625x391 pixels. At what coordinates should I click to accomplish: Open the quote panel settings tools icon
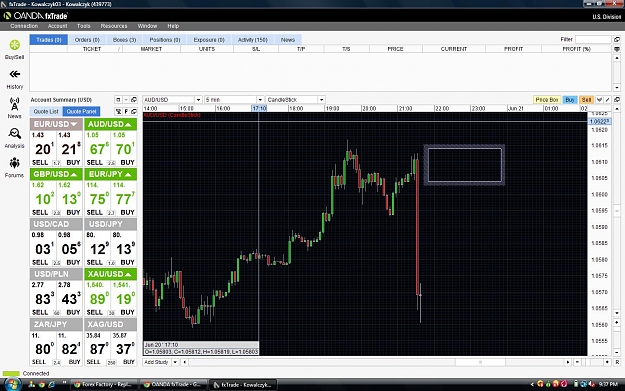118,112
